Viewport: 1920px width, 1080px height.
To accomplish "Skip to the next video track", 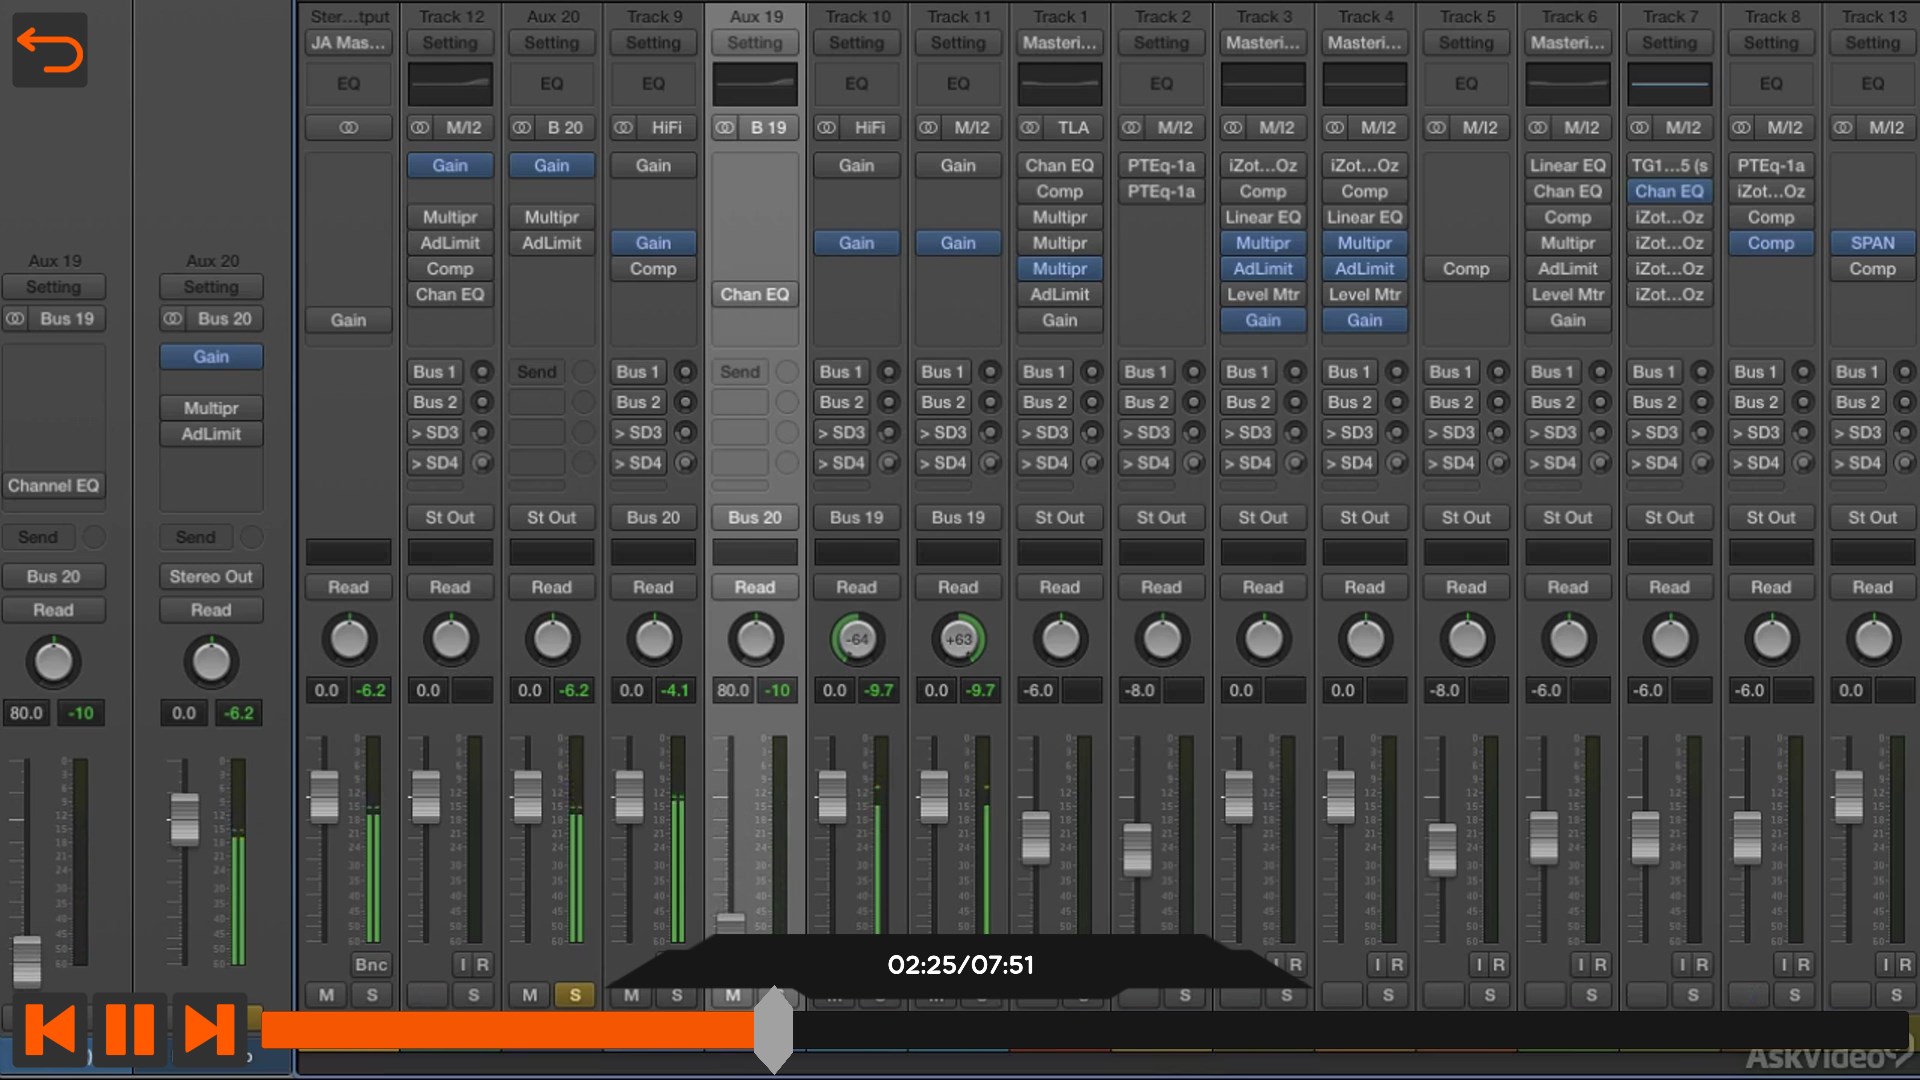I will pos(210,1029).
